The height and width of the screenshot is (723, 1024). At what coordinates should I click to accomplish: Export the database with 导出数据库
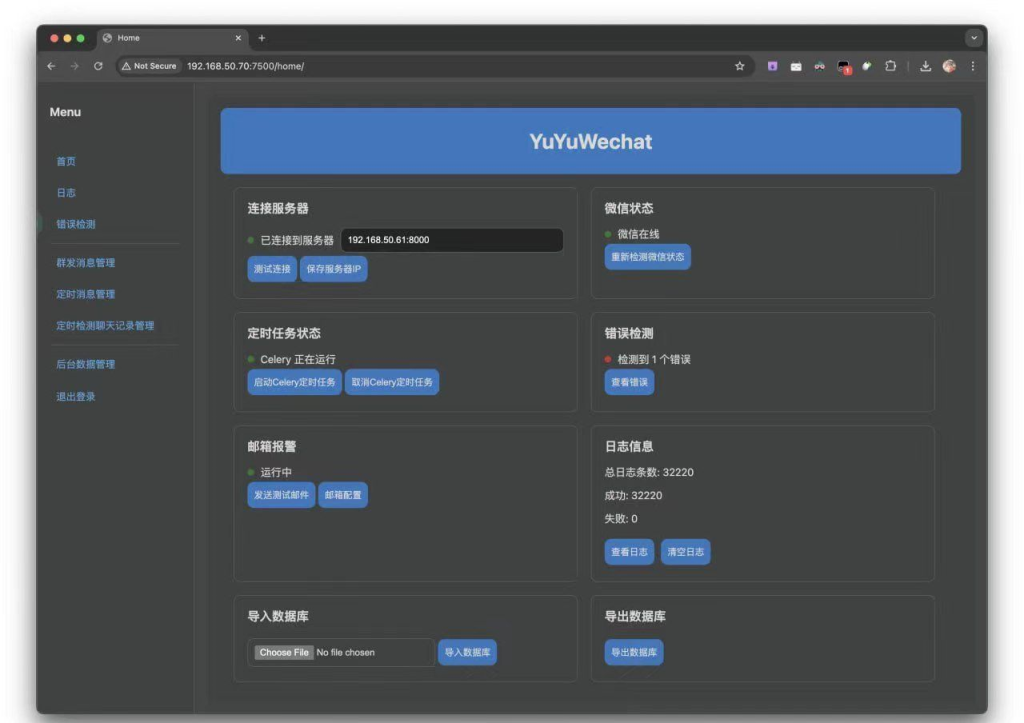pyautogui.click(x=633, y=652)
